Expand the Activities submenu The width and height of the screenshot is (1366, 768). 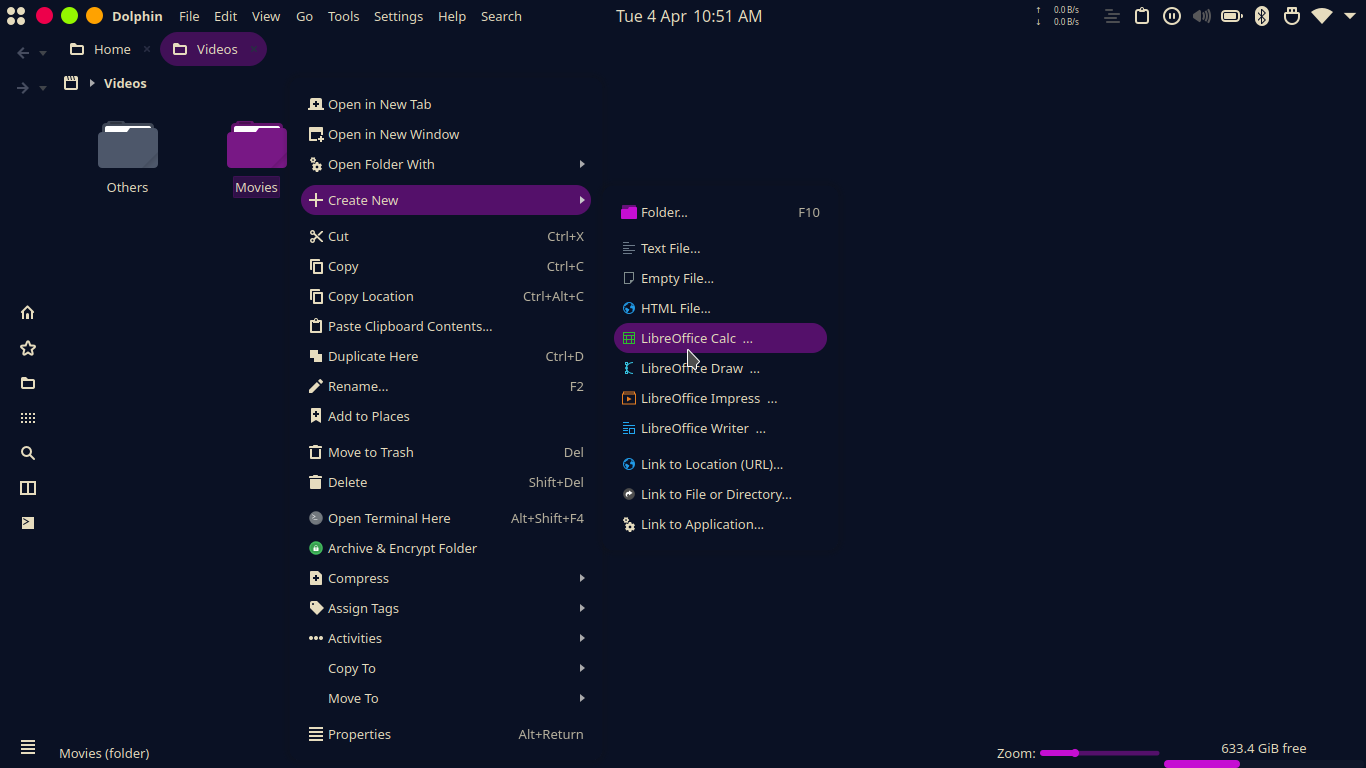click(x=446, y=638)
